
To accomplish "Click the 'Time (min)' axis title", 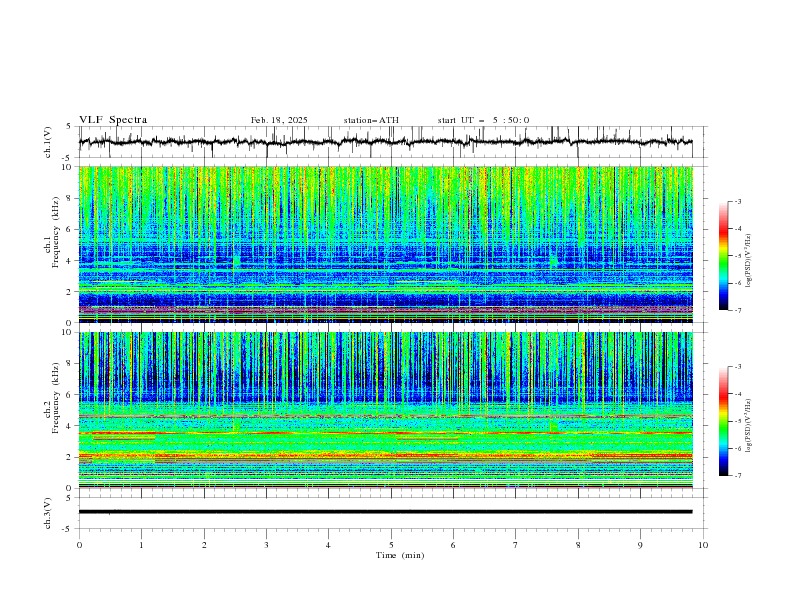I will point(400,555).
